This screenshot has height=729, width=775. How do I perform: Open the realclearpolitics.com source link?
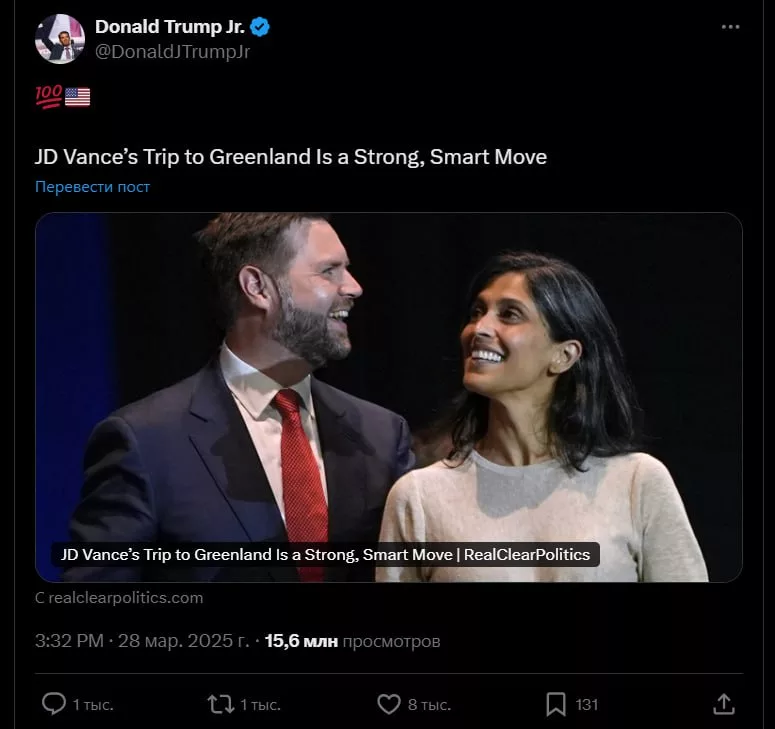pos(119,598)
